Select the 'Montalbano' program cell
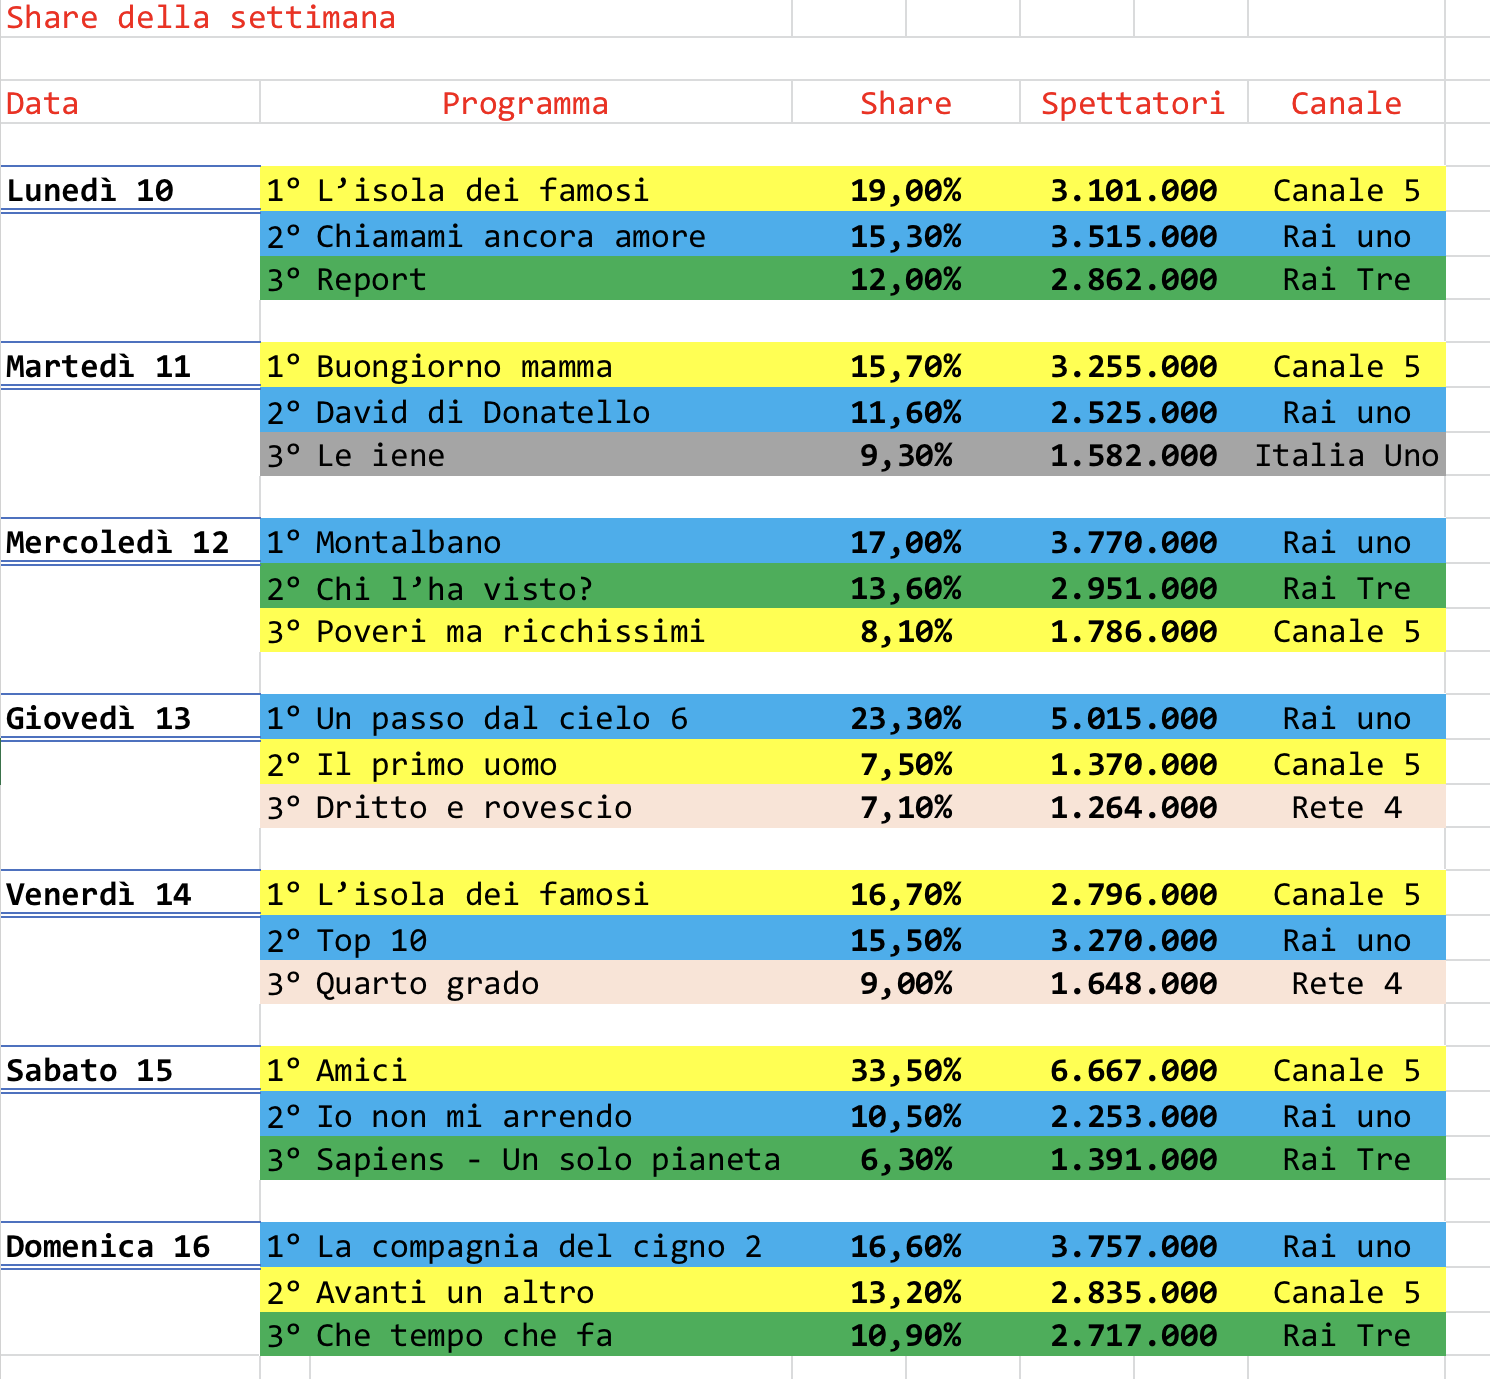Screen dimensions: 1490x1379 click(408, 542)
